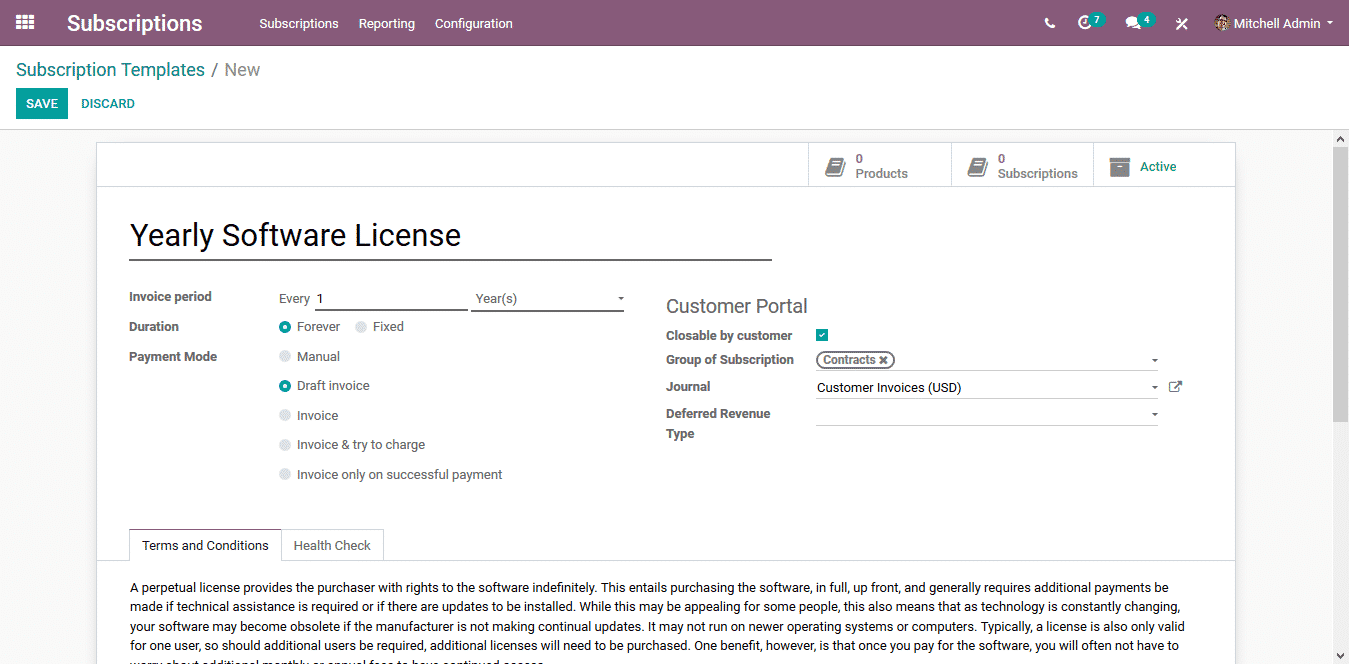Viewport: 1349px width, 664px height.
Task: Open the conversations chat icon
Action: (x=1133, y=23)
